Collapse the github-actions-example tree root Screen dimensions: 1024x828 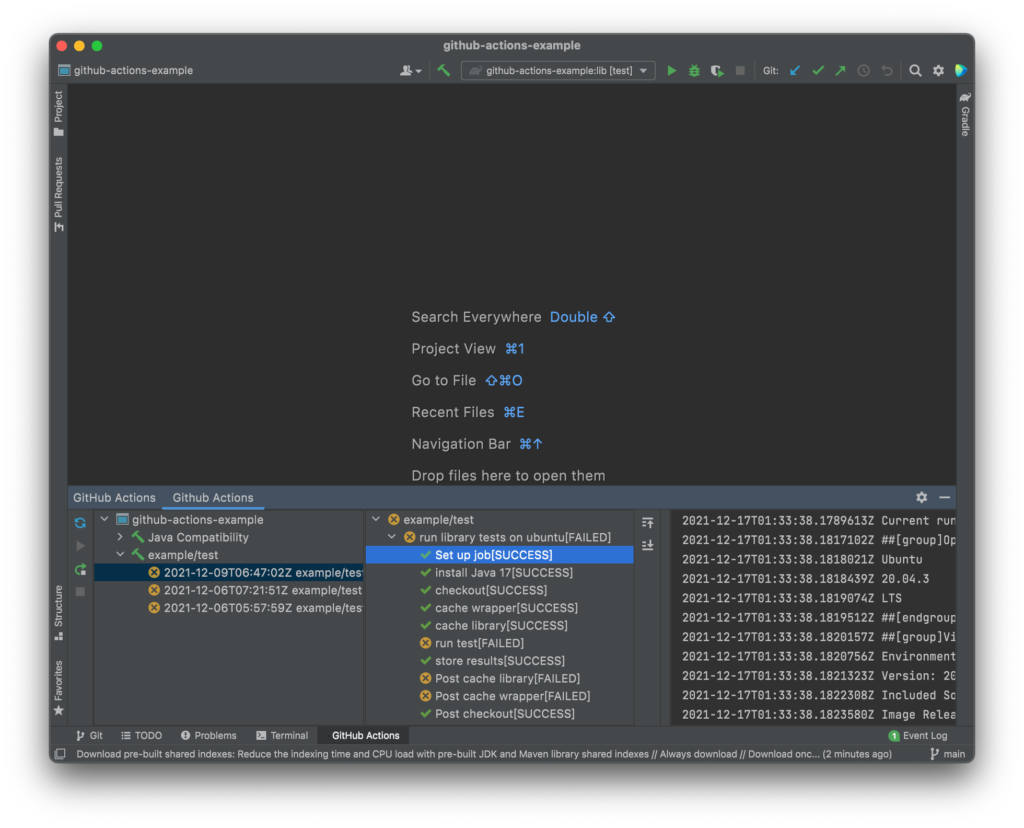pos(104,519)
